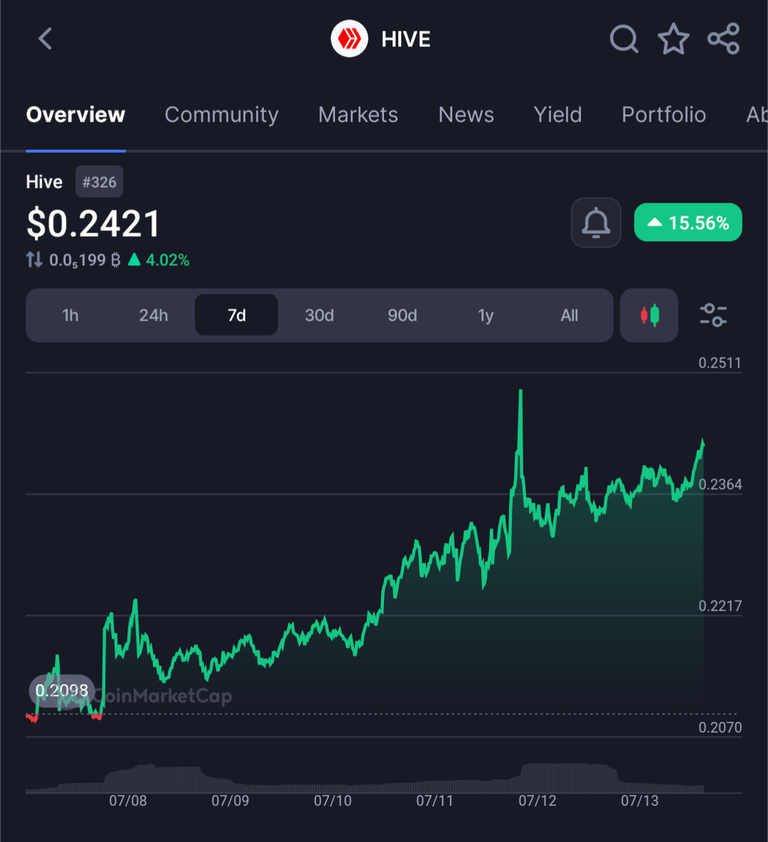Open the Portfolio tab
The height and width of the screenshot is (842, 768).
point(664,114)
